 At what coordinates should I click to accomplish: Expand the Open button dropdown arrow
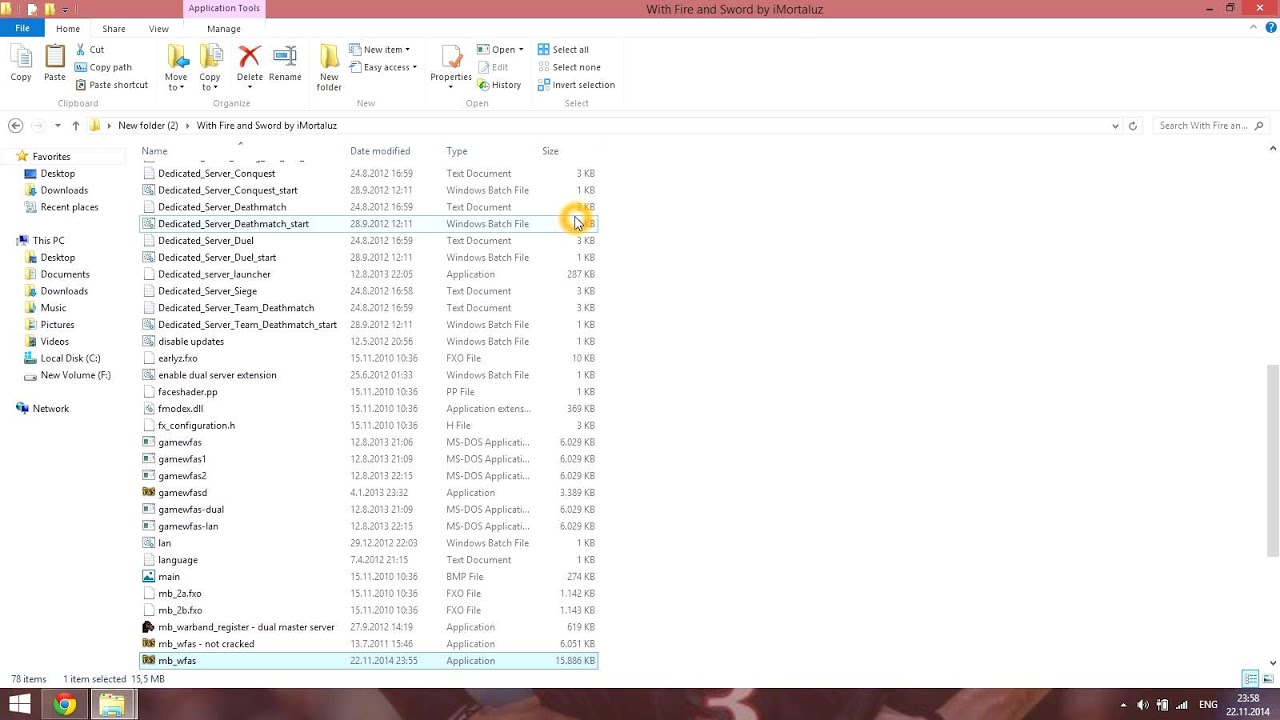coord(520,49)
